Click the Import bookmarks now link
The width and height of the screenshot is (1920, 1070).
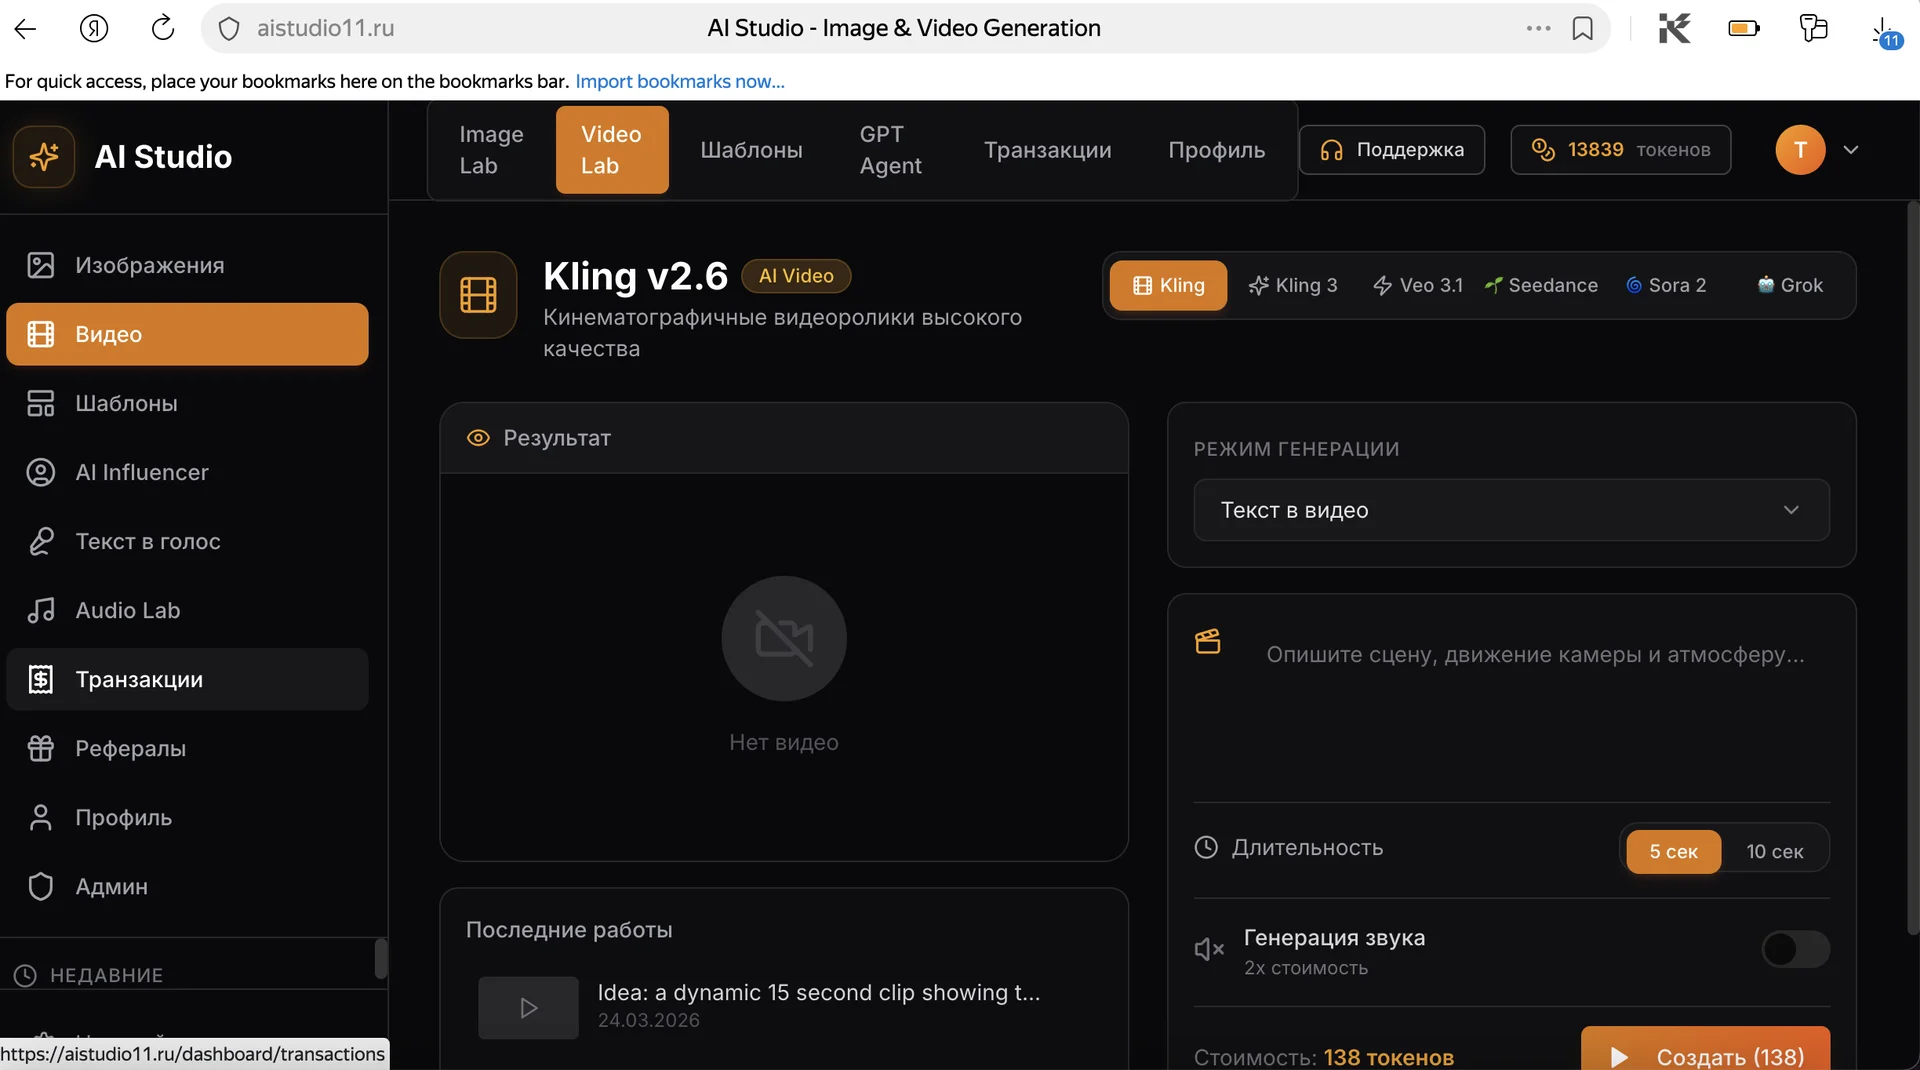(x=680, y=81)
